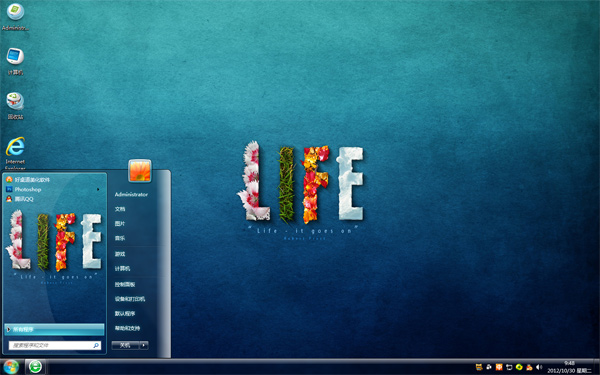This screenshot has width=600, height=375.
Task: Click the green-yellow round tray icon
Action: (x=519, y=367)
